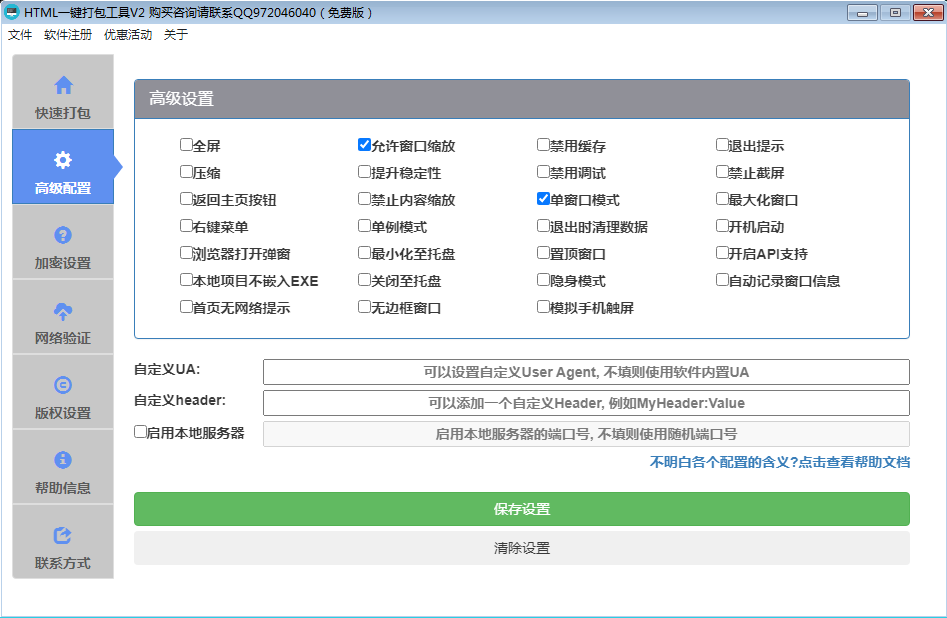Screen dimensions: 947x618
Task: Open 加密设置 question mark icon
Action: [63, 235]
